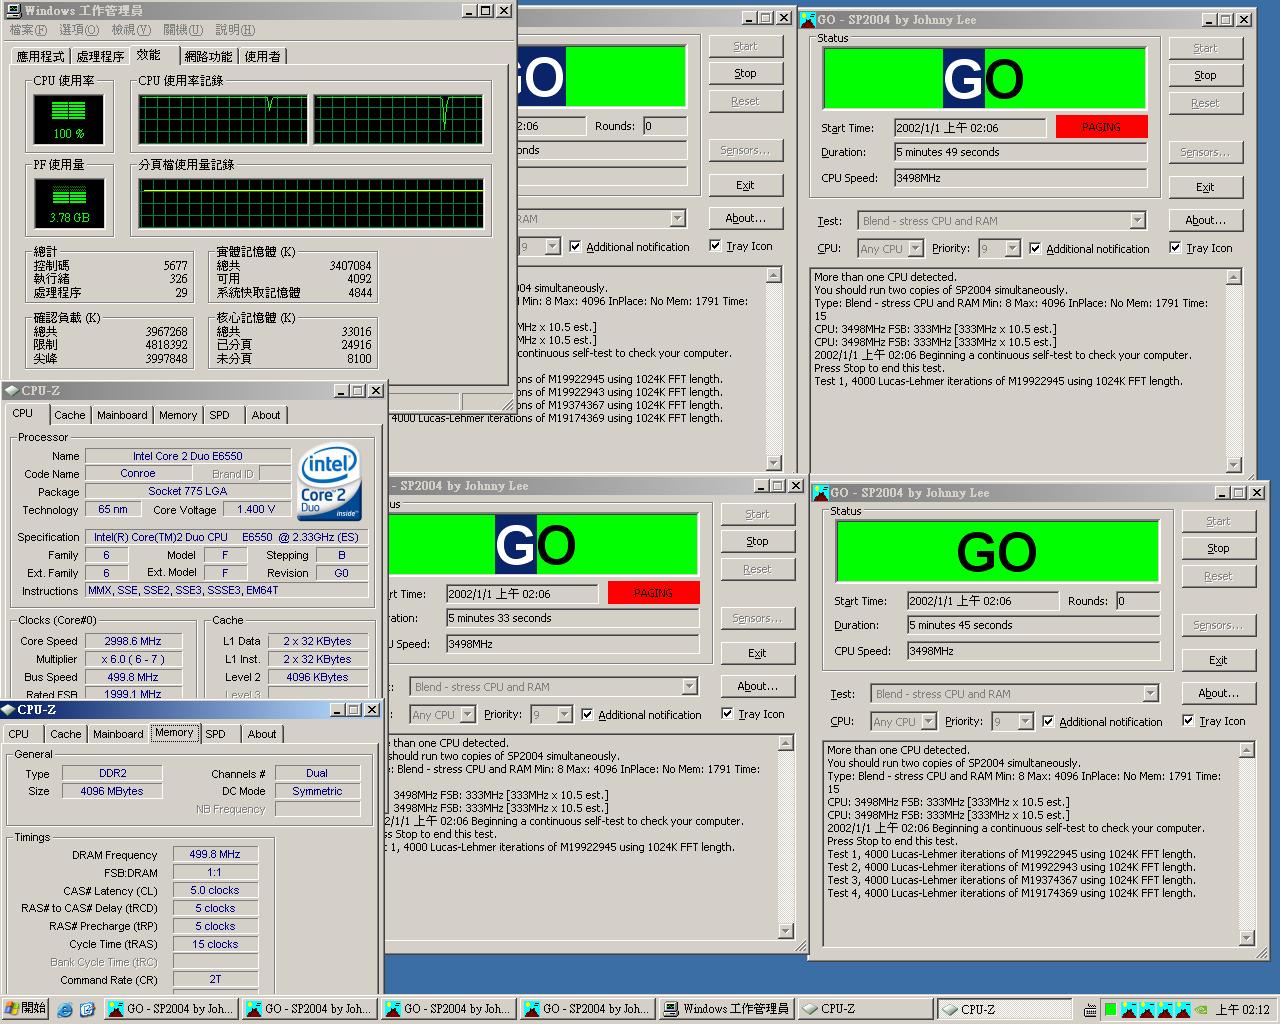
Task: Click red PAGING indicator in 49-seconds SP2004 window
Action: point(1101,127)
